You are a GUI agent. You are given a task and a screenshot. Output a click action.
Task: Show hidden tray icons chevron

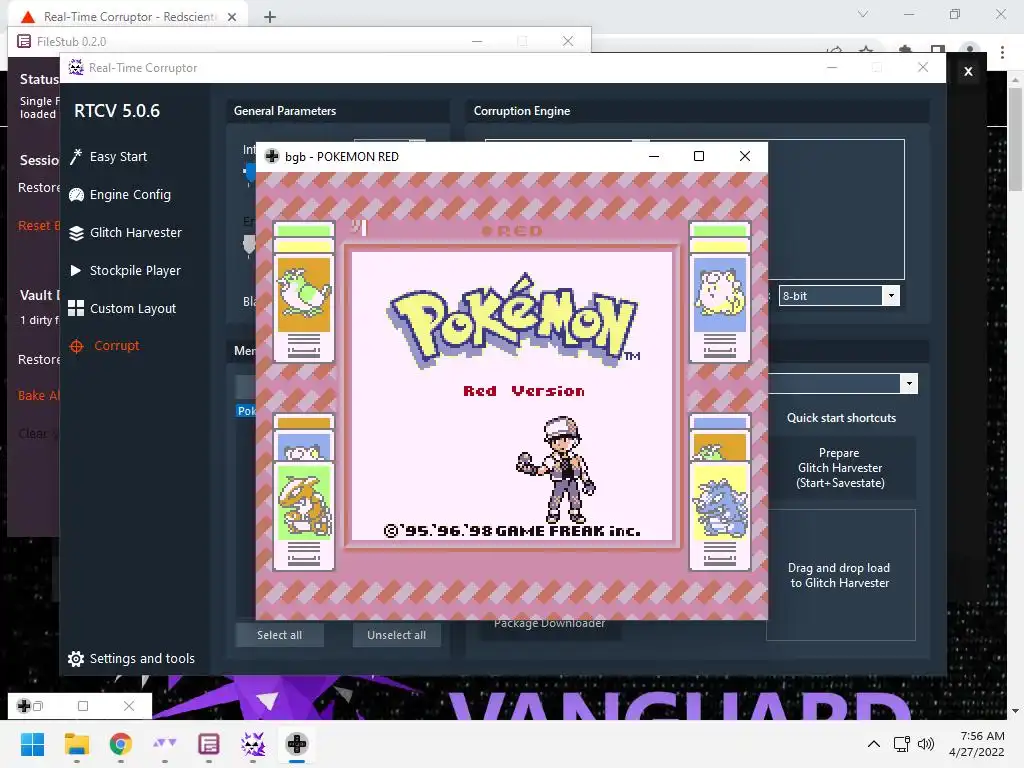[x=873, y=744]
